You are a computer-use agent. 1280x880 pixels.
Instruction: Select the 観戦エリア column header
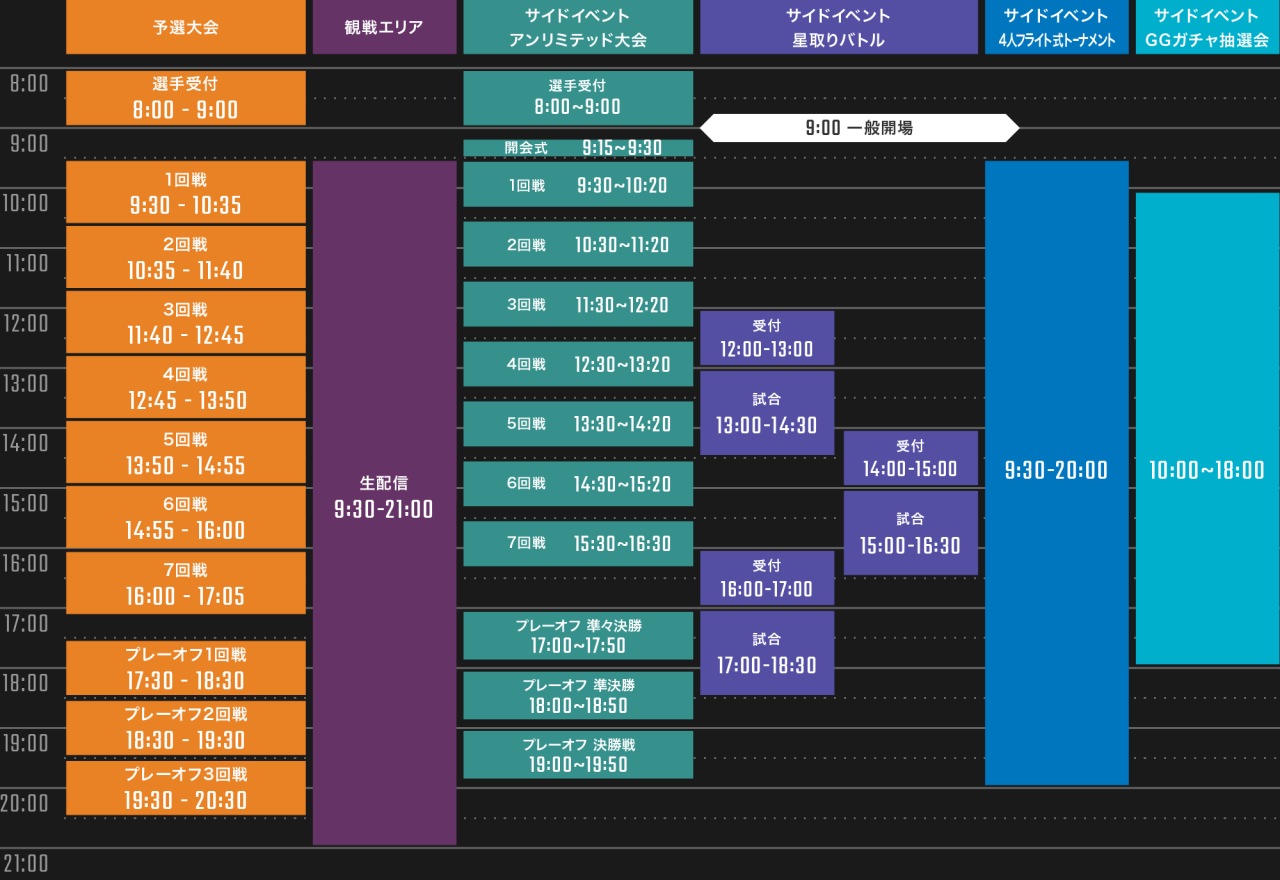(x=384, y=27)
